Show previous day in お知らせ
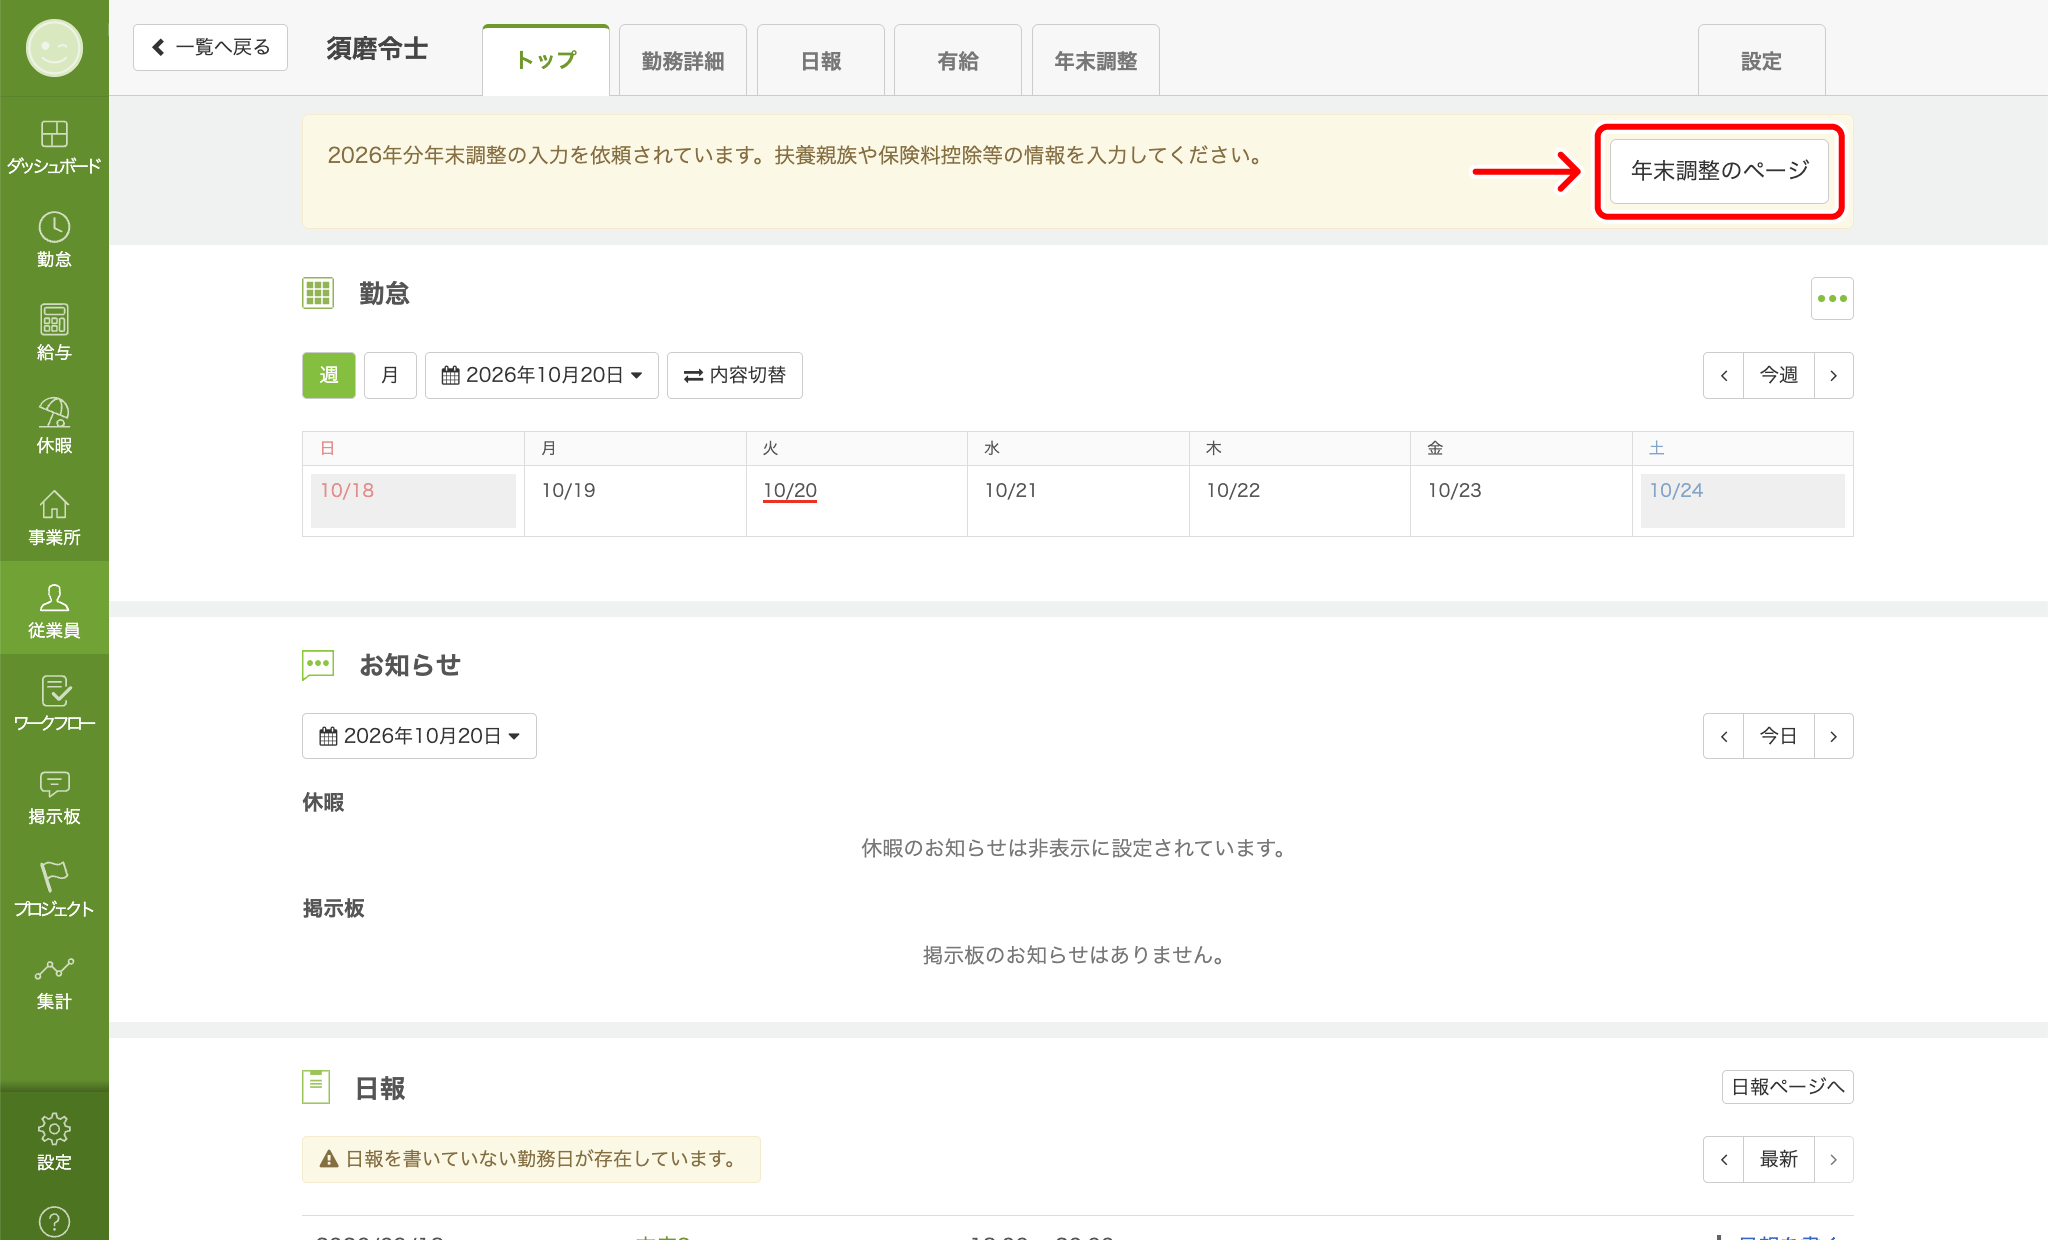The height and width of the screenshot is (1240, 2048). pos(1723,736)
